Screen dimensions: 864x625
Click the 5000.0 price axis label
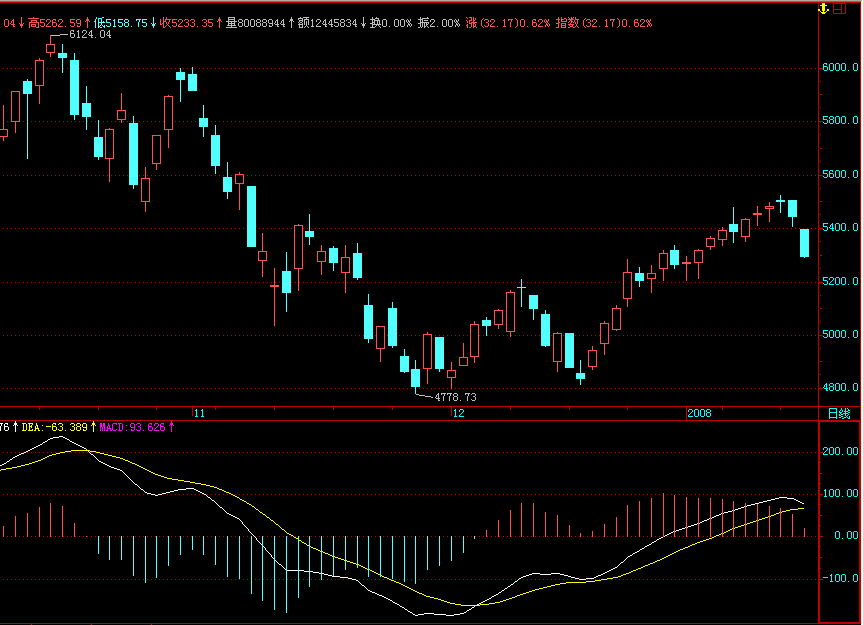click(840, 335)
